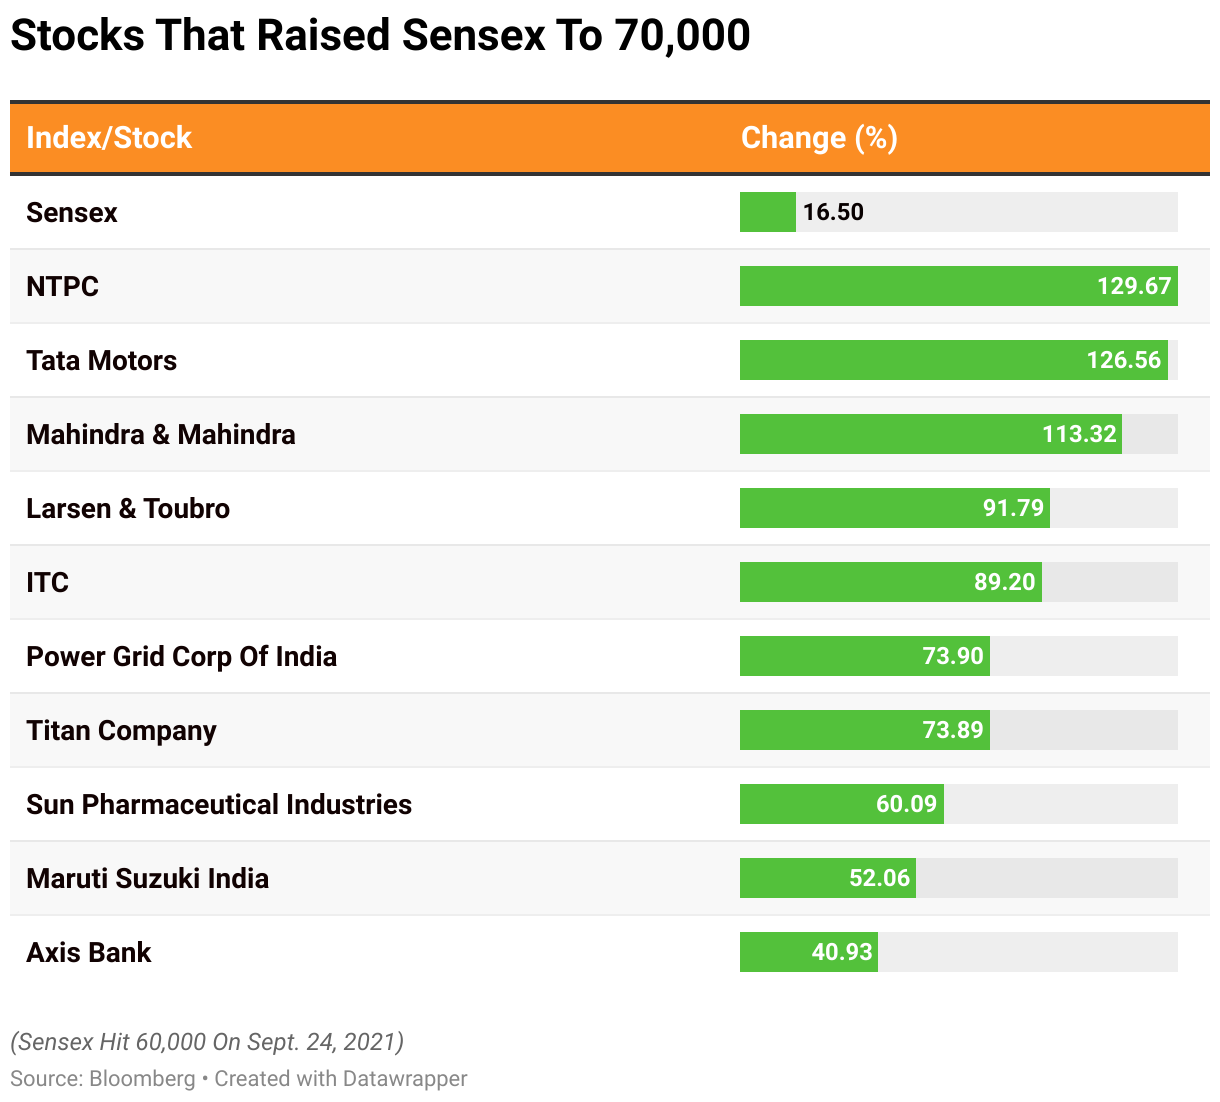Screen dimensions: 1220x1102
Task: Click the green NTPC 129.67 bar
Action: (958, 286)
